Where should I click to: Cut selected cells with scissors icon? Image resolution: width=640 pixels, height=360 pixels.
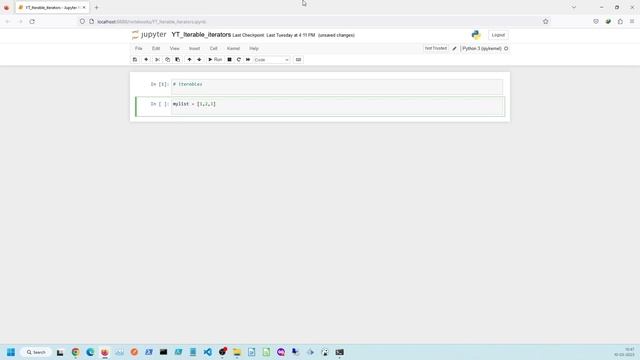click(x=157, y=60)
